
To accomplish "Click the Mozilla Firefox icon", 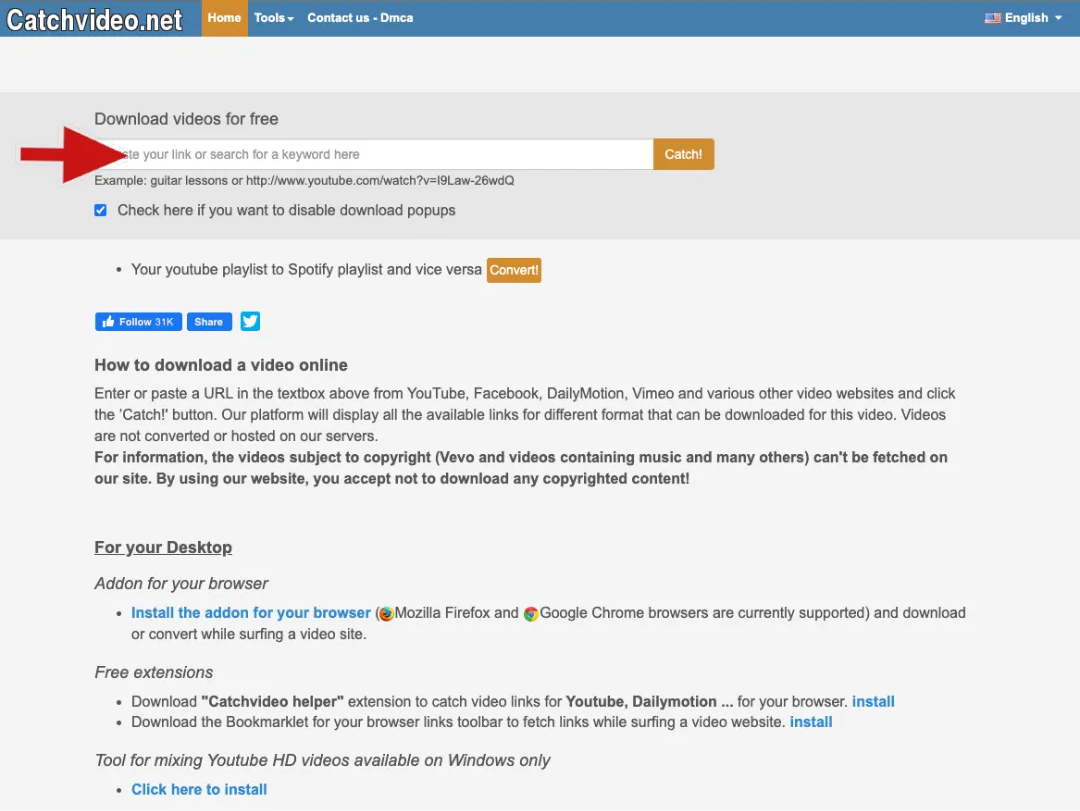I will 386,613.
